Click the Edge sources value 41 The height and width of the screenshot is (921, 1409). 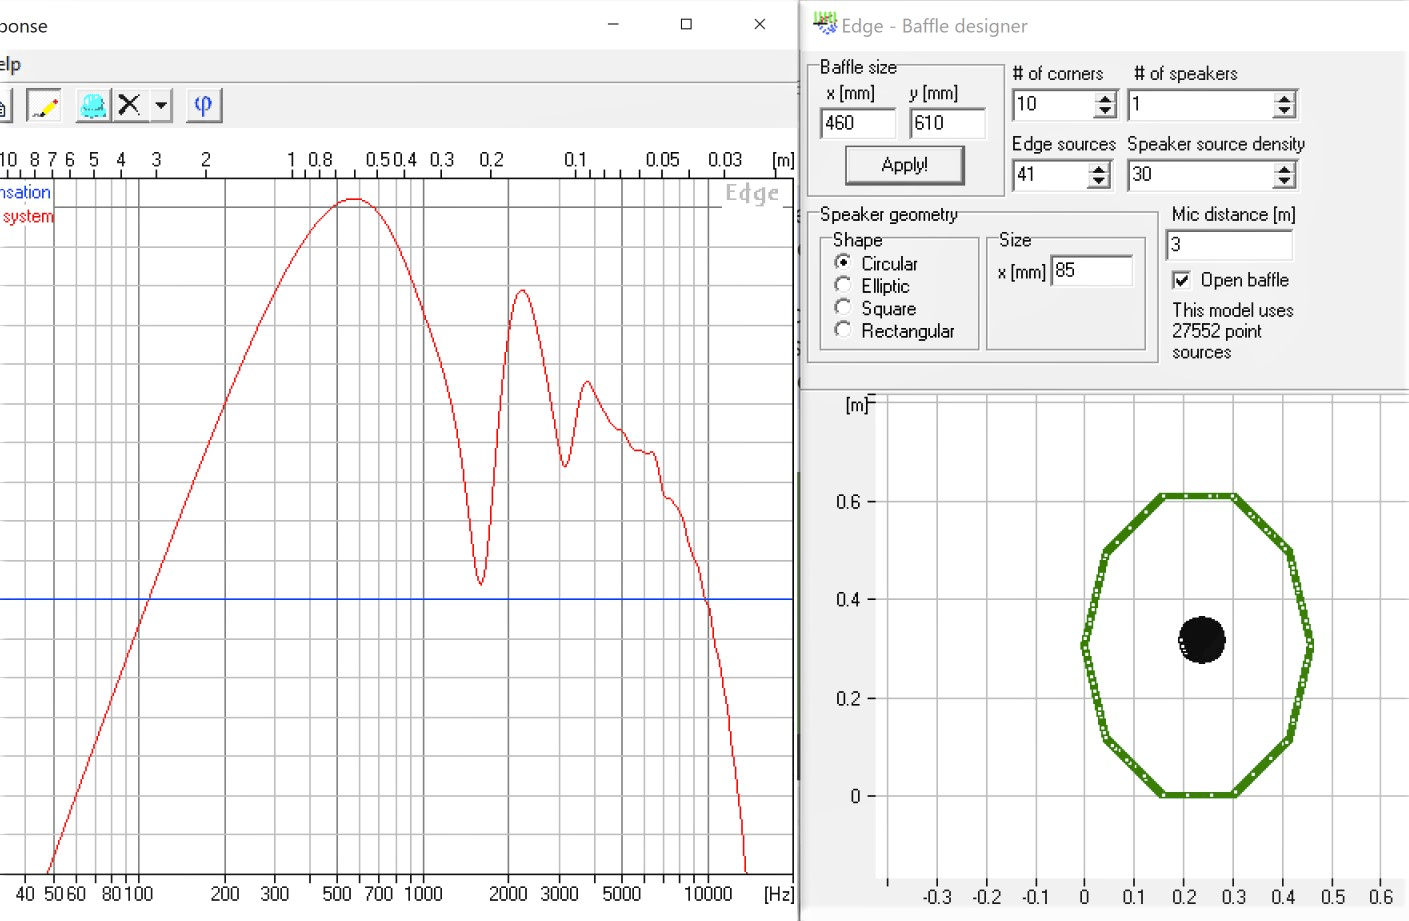coord(1050,175)
